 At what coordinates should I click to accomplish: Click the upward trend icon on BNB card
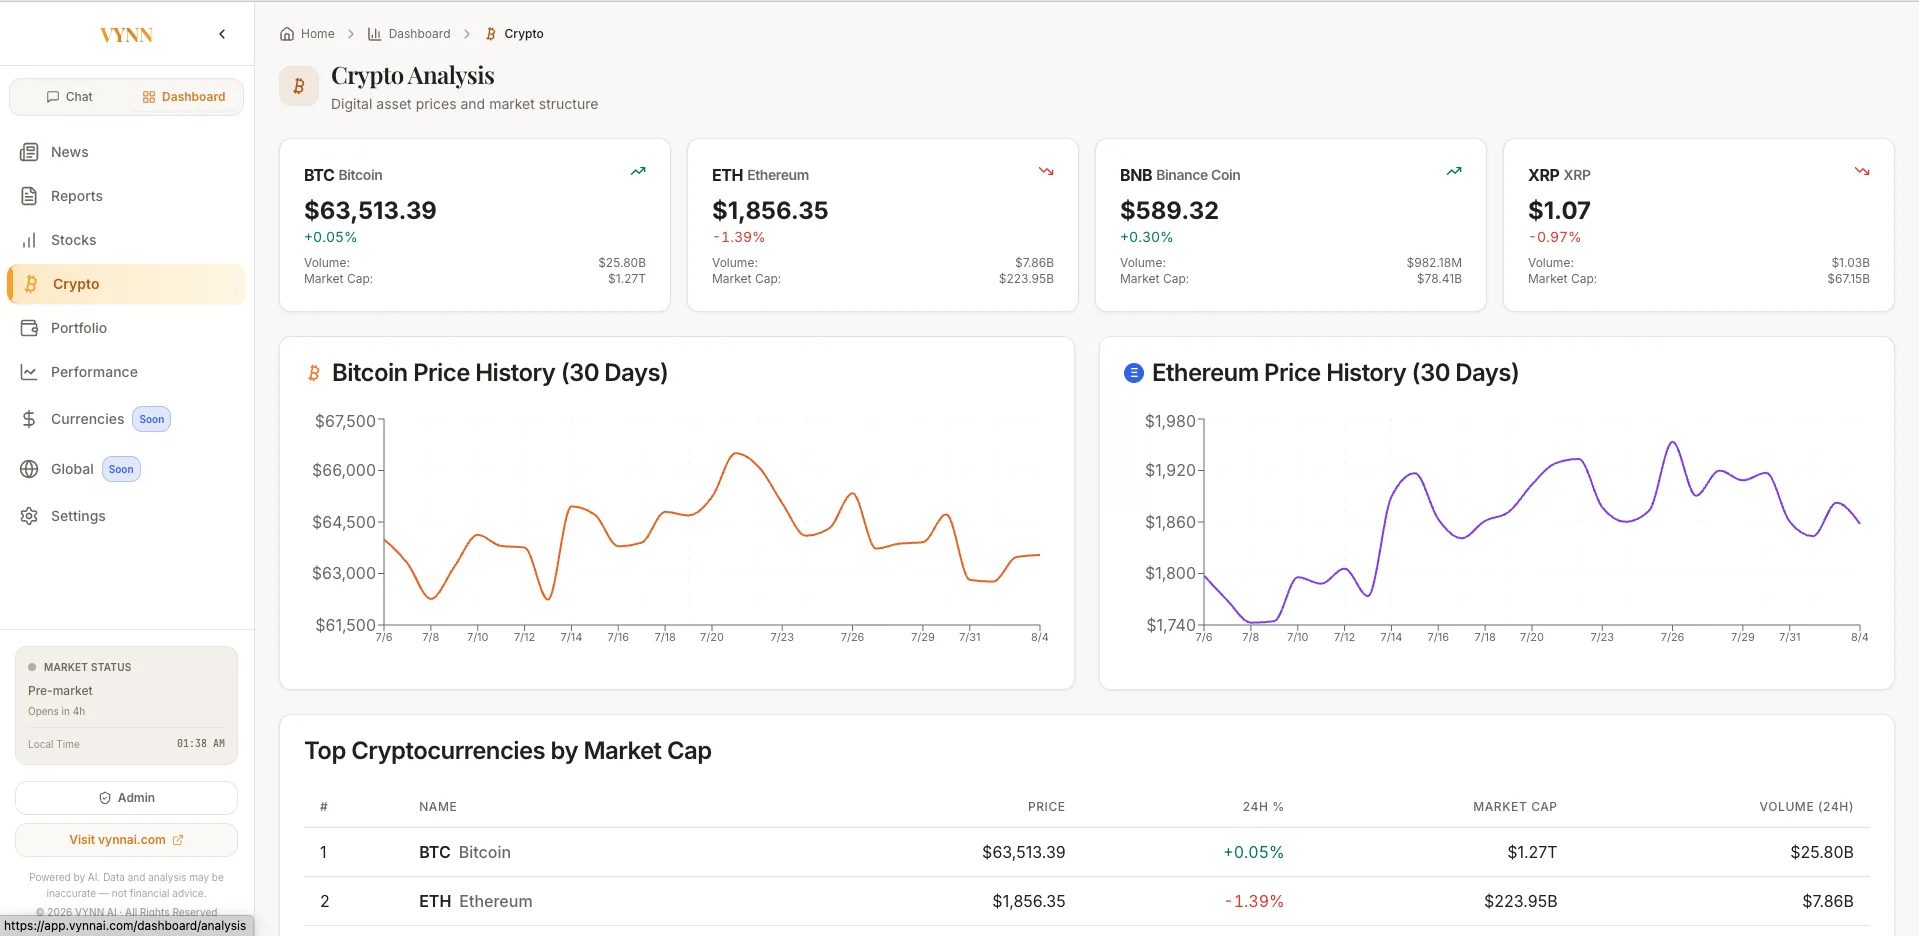[1454, 171]
